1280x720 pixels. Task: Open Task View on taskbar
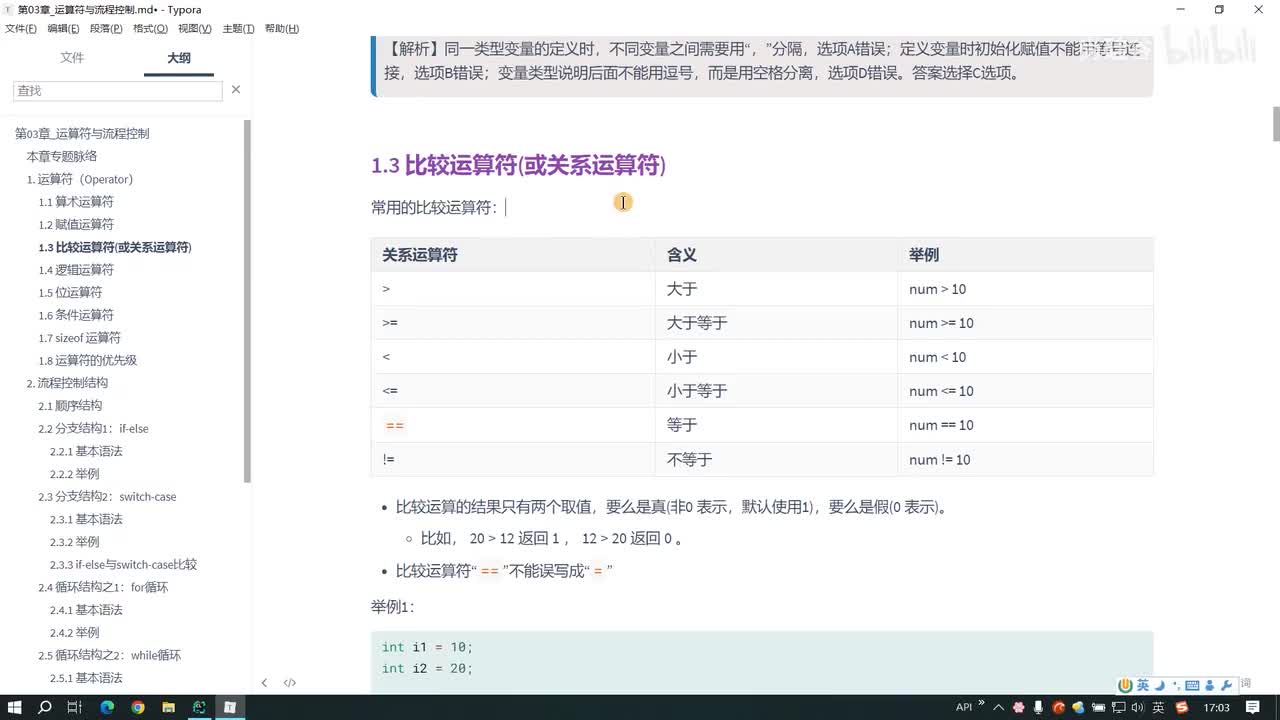click(74, 707)
